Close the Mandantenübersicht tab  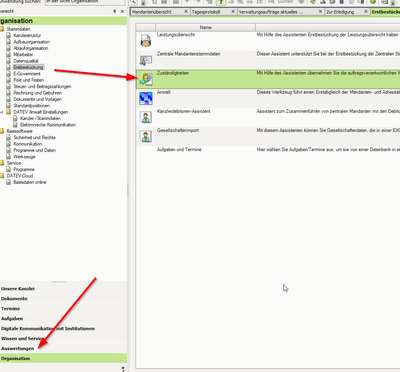coord(186,12)
